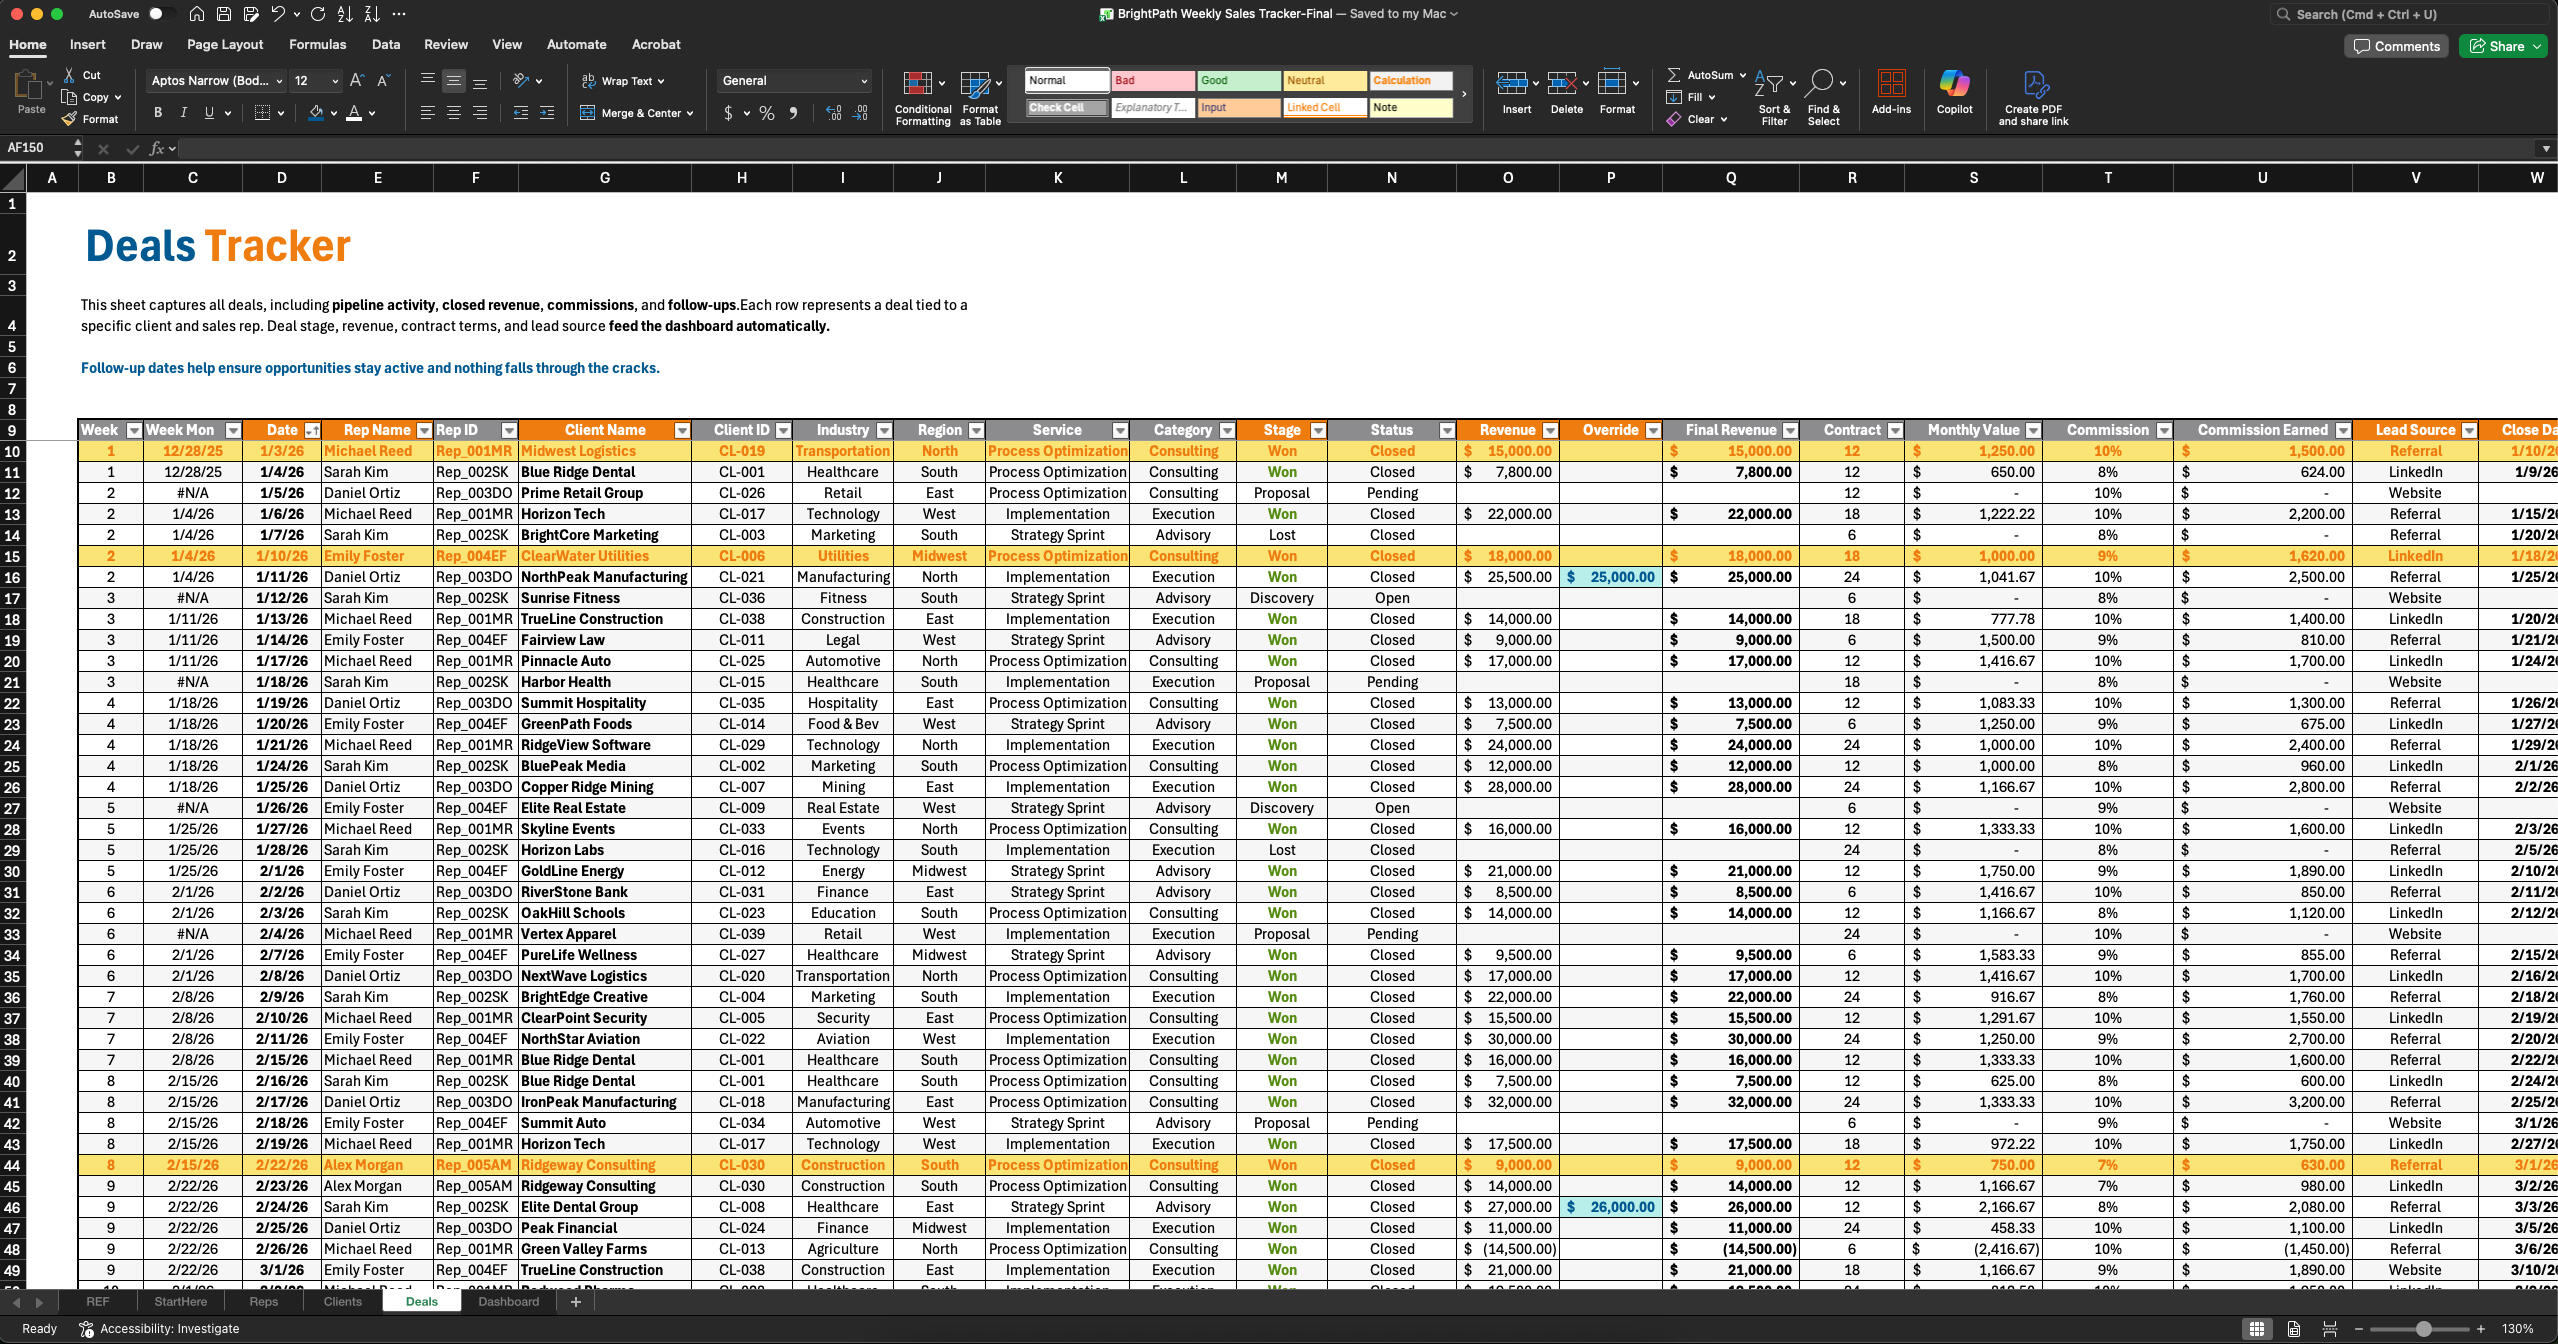
Task: Open the Comments pane button
Action: 2396,46
